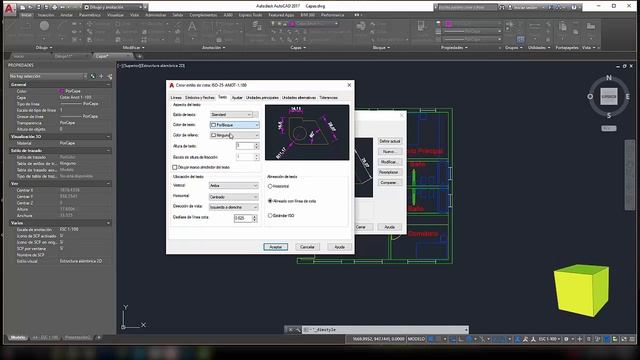Click 'Modificar...' in background dialog
Viewport: 640px width, 360px height.
(x=389, y=162)
